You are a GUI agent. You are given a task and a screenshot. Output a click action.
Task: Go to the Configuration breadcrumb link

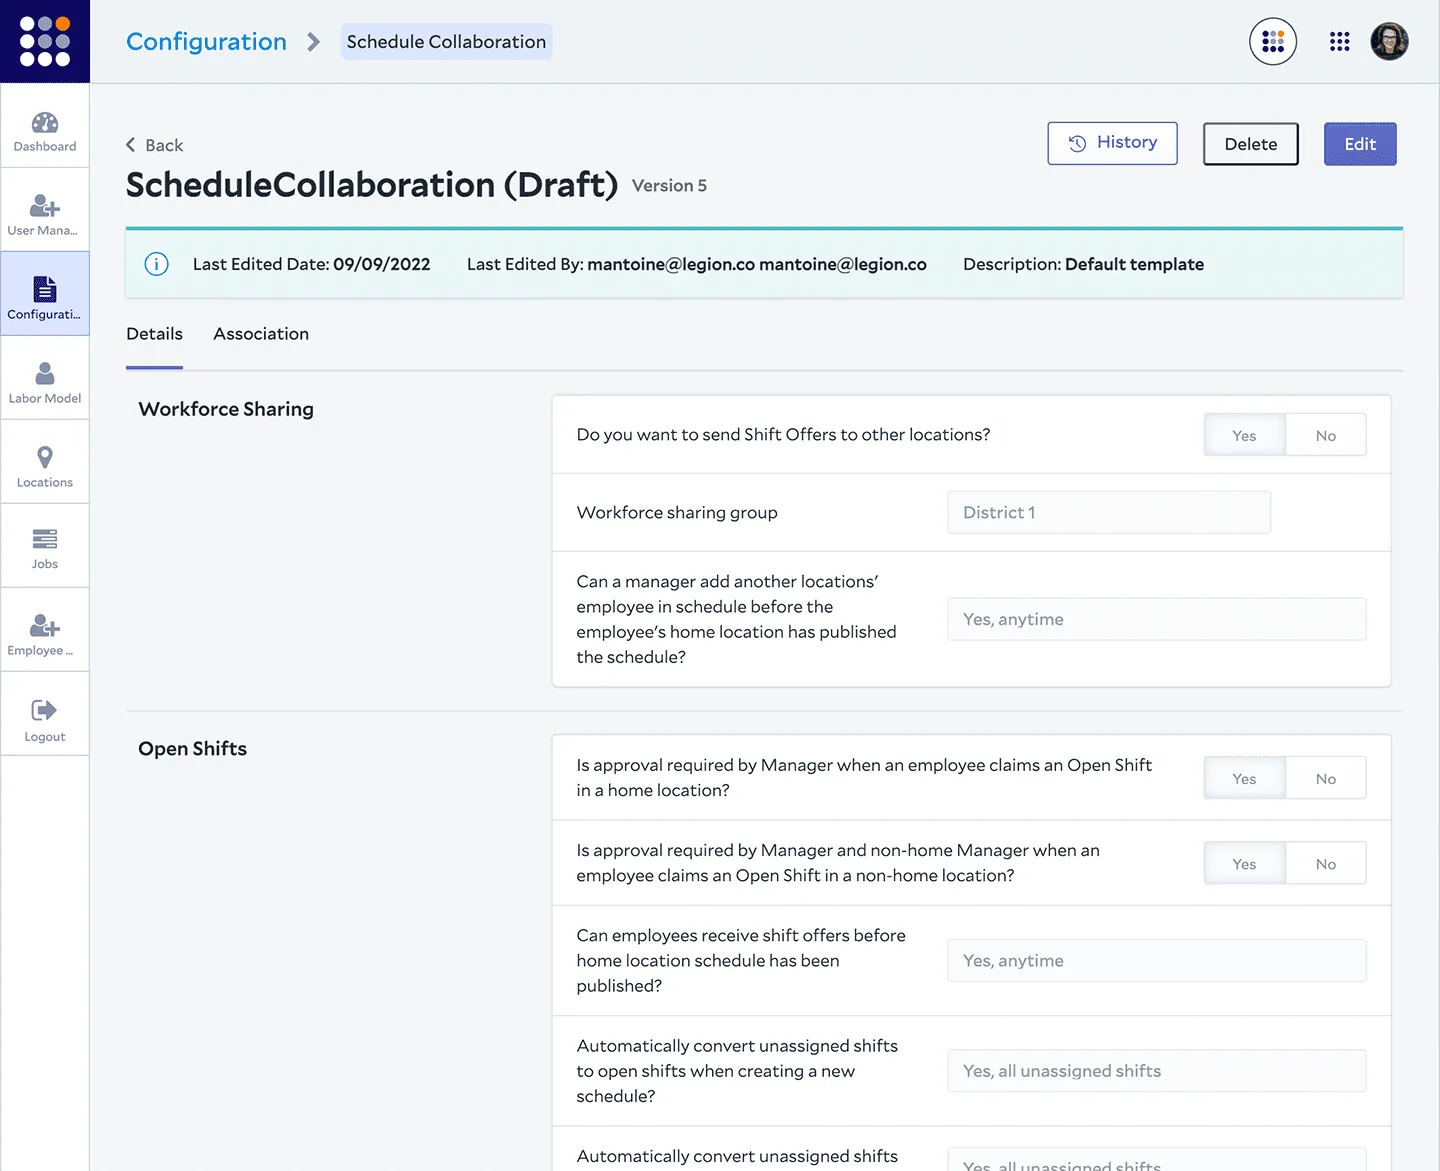point(206,42)
